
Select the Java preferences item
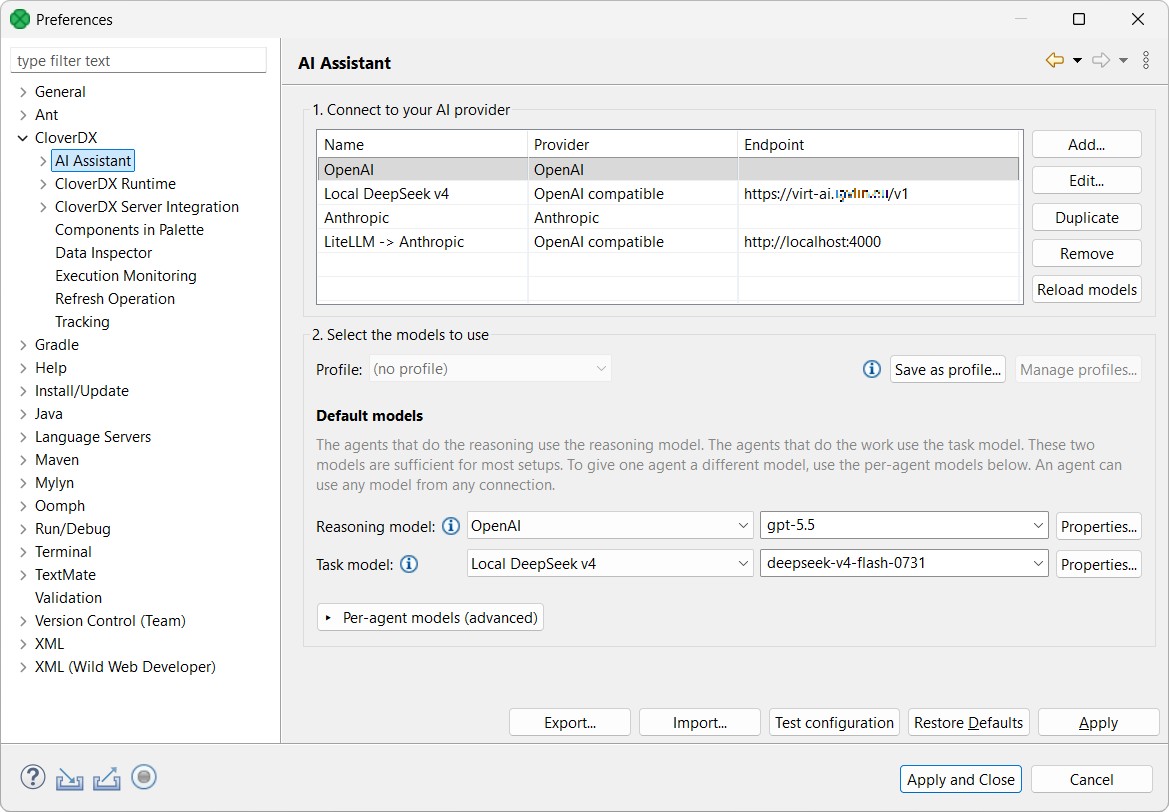tap(48, 414)
